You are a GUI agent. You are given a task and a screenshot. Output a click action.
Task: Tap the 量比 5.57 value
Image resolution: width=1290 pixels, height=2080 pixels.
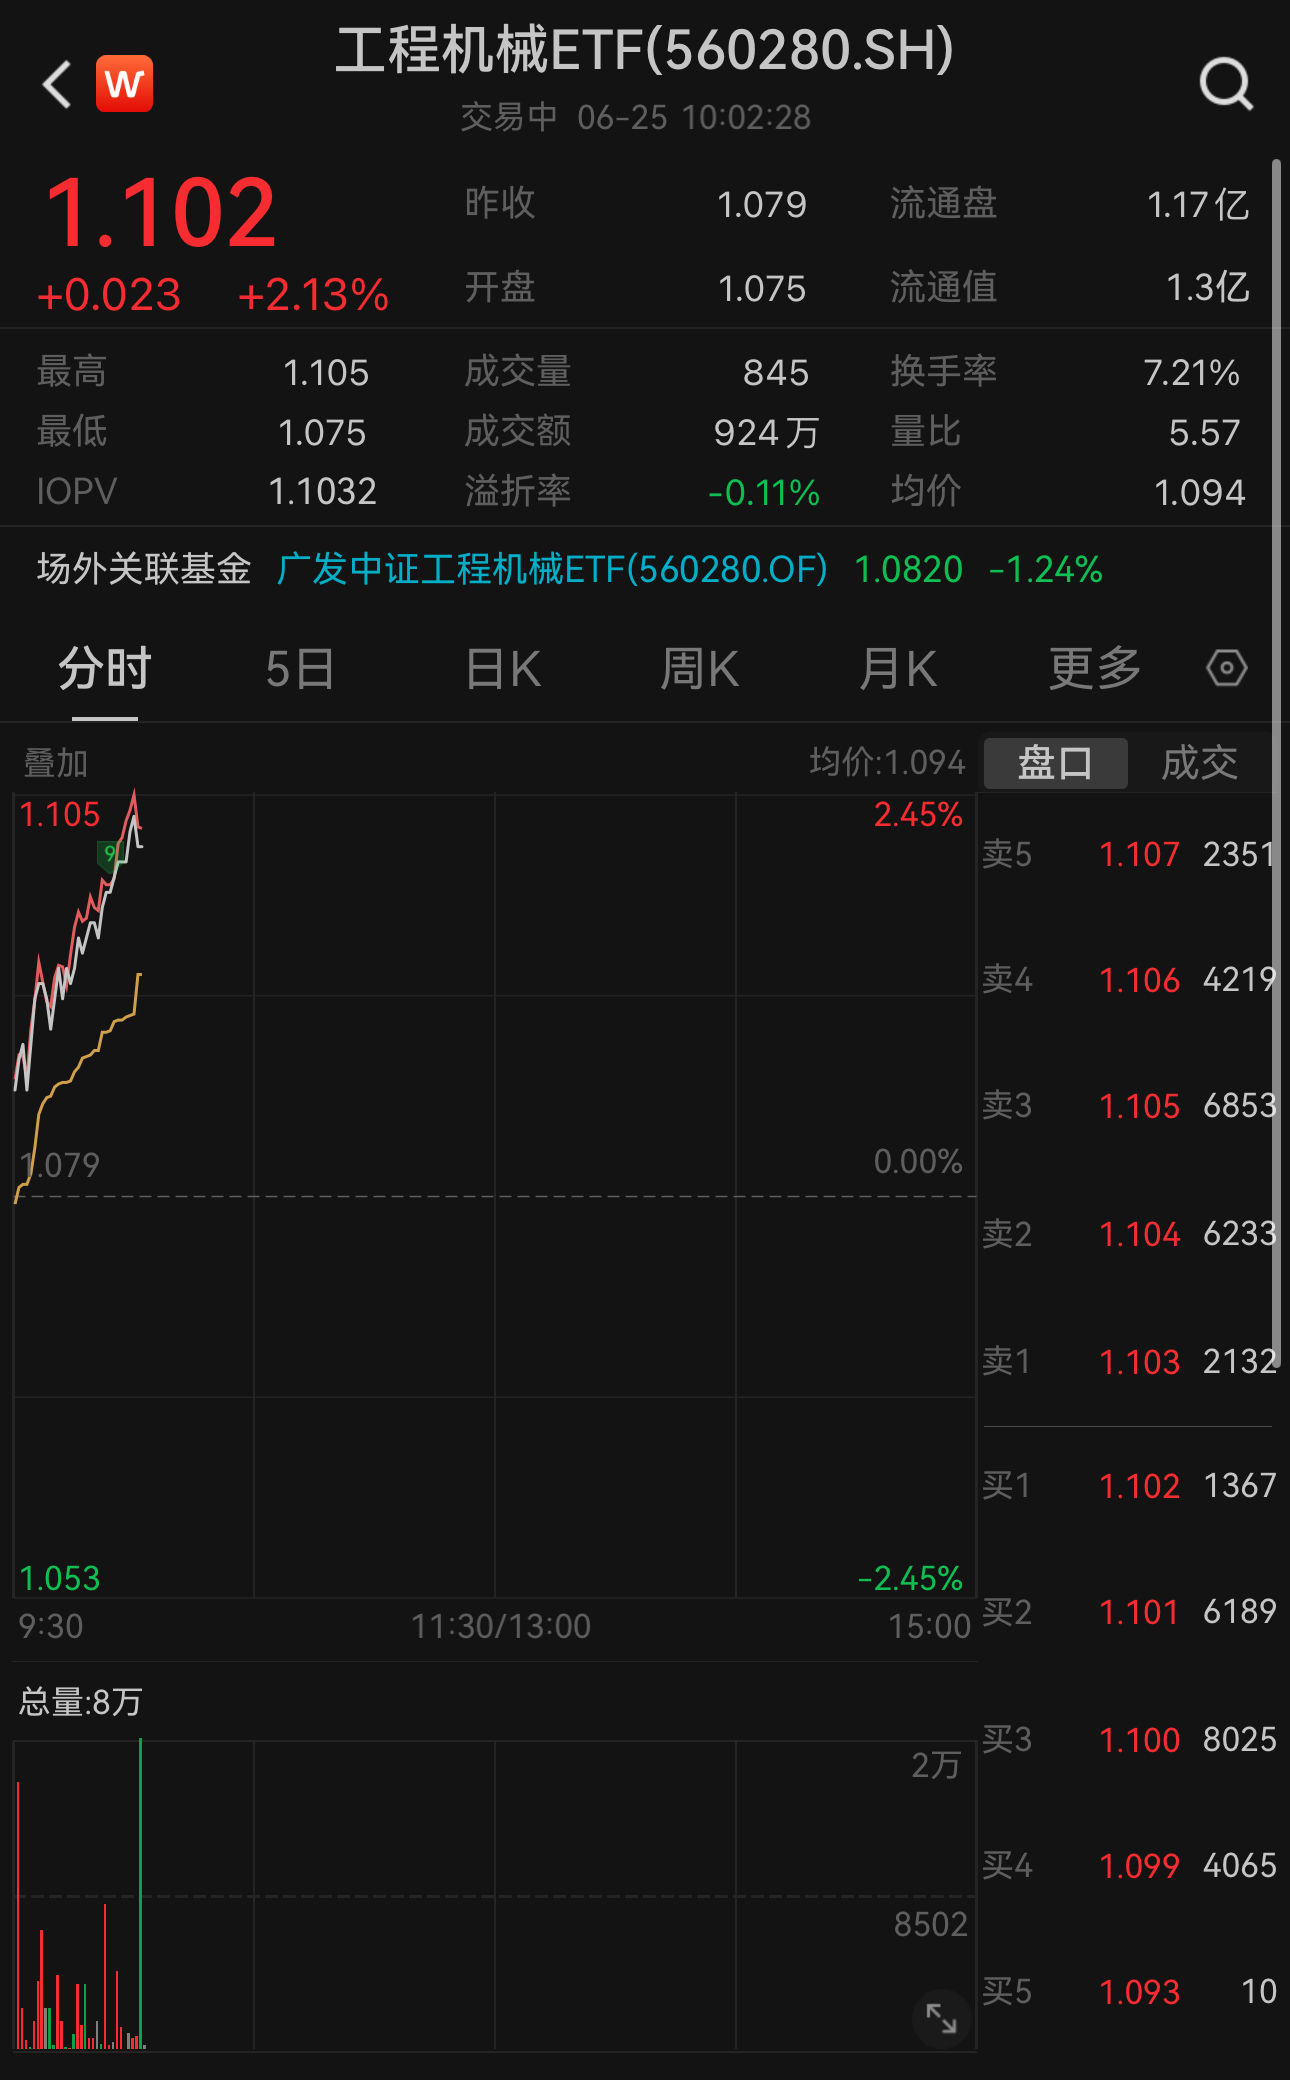1204,433
